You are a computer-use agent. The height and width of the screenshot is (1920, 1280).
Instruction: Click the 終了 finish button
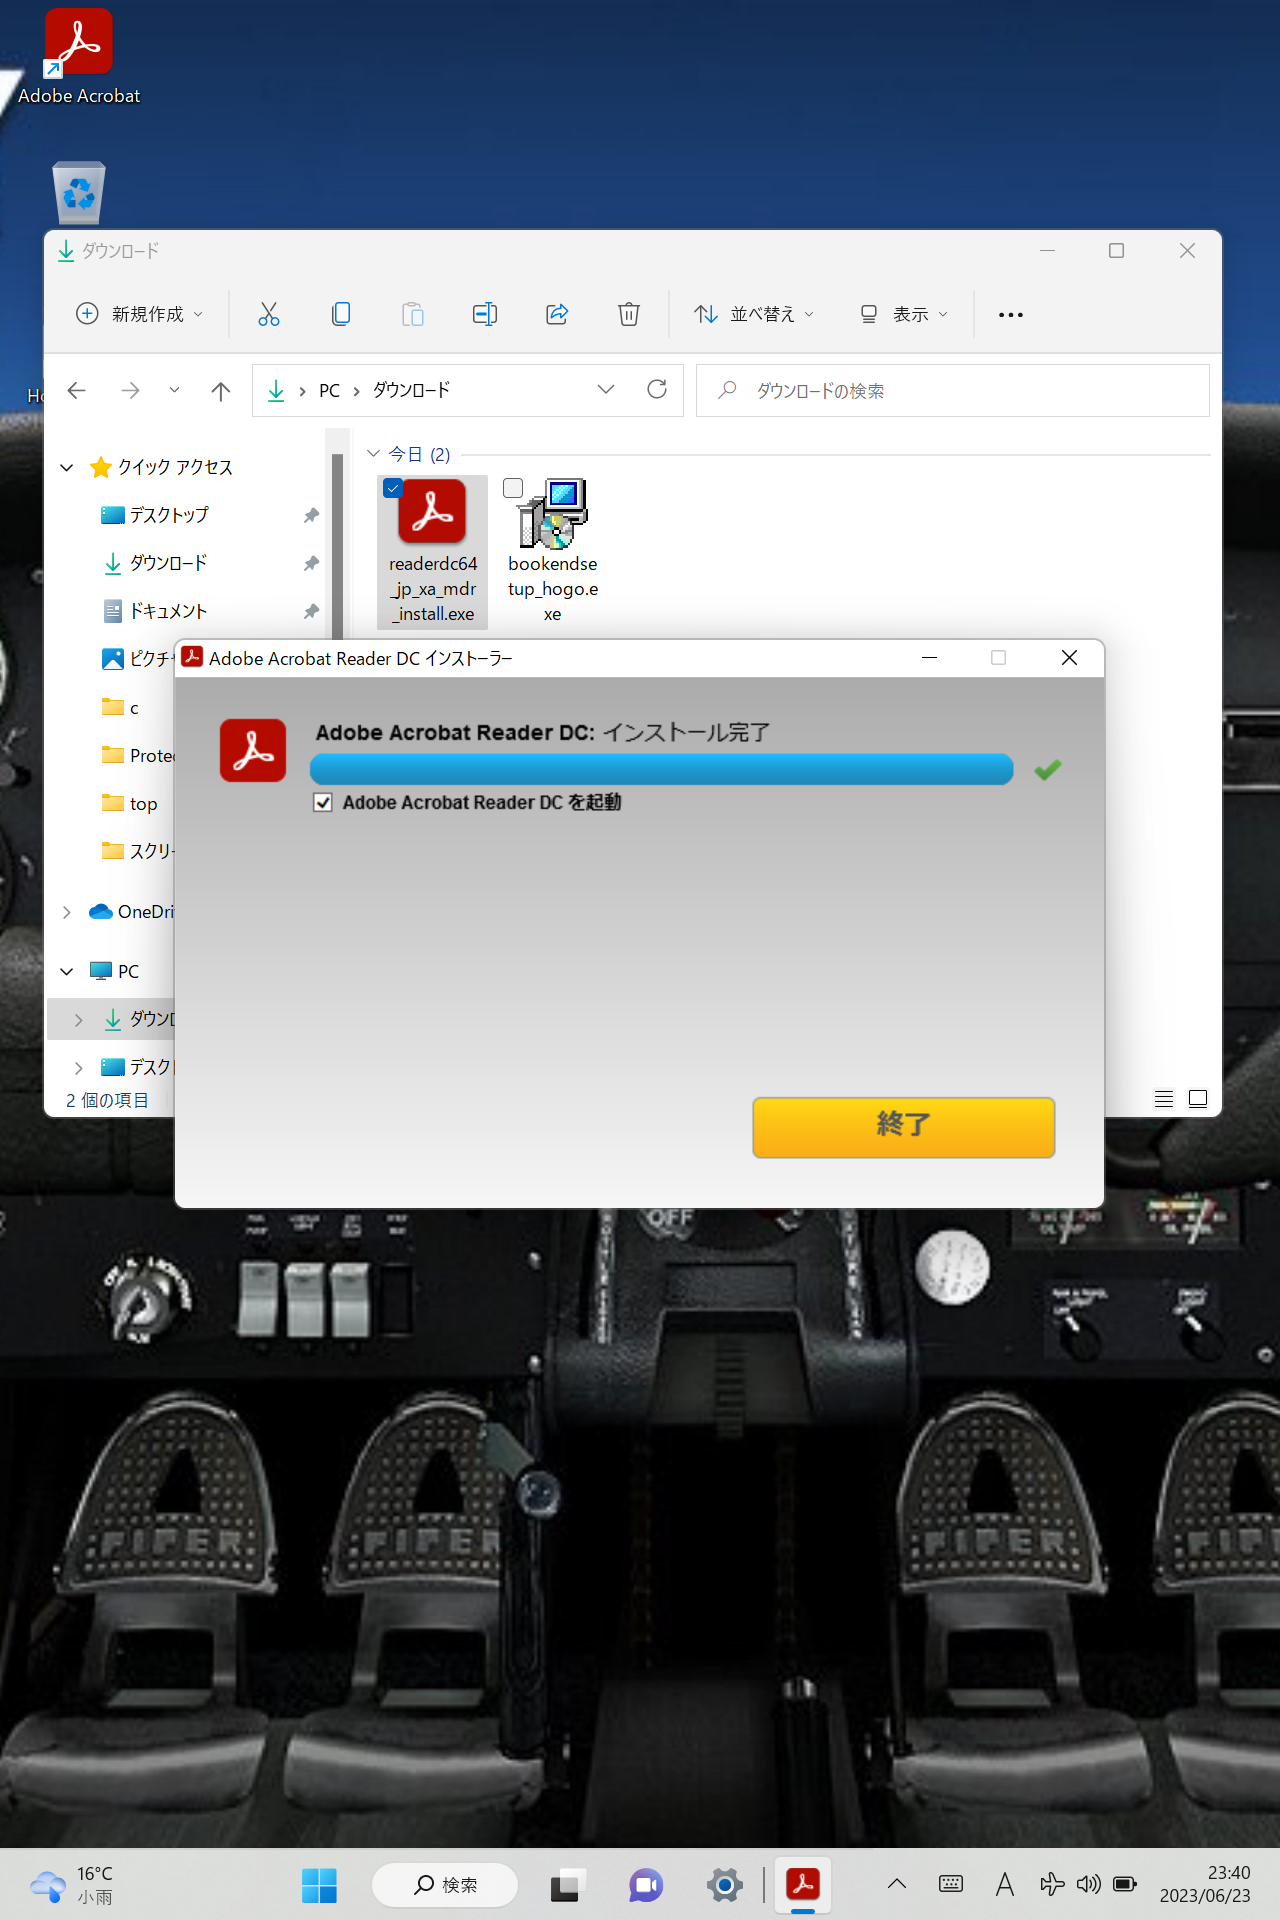(x=904, y=1127)
